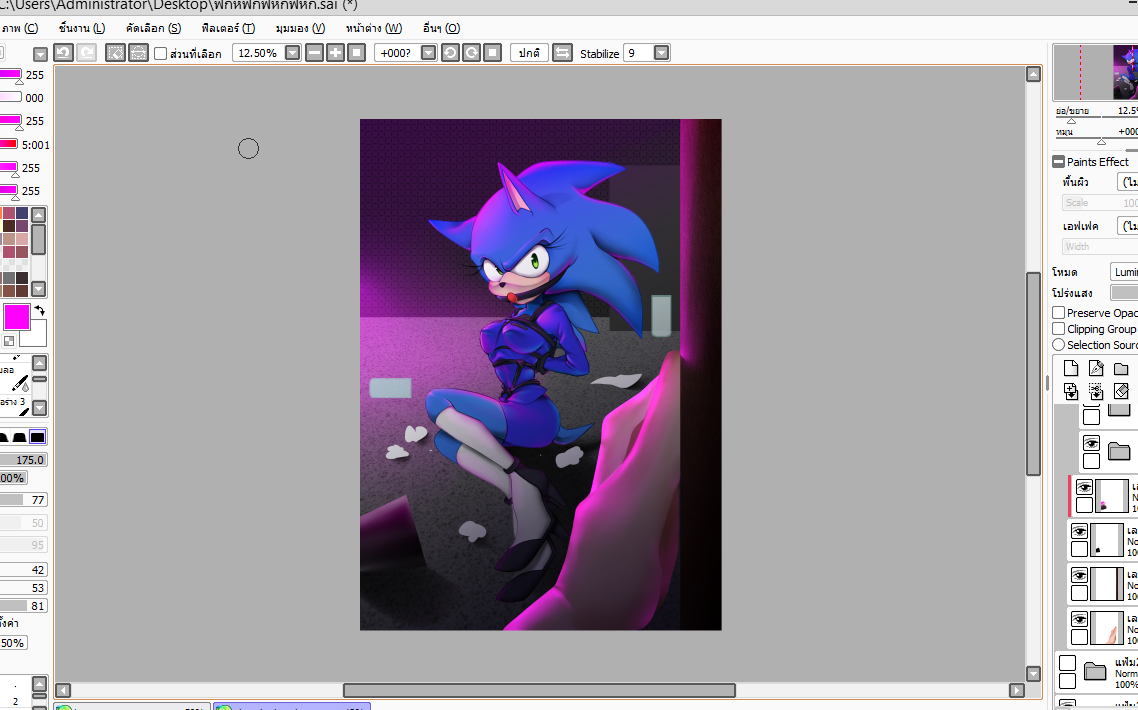Click the Undo arrow in the toolbar

click(x=63, y=53)
